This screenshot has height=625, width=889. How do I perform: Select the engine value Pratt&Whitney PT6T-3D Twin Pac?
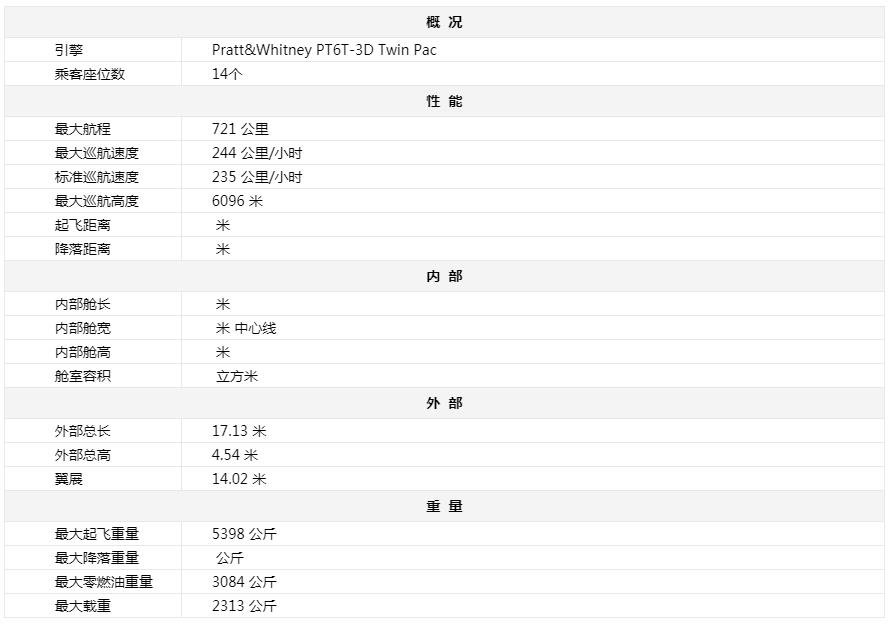coord(324,50)
